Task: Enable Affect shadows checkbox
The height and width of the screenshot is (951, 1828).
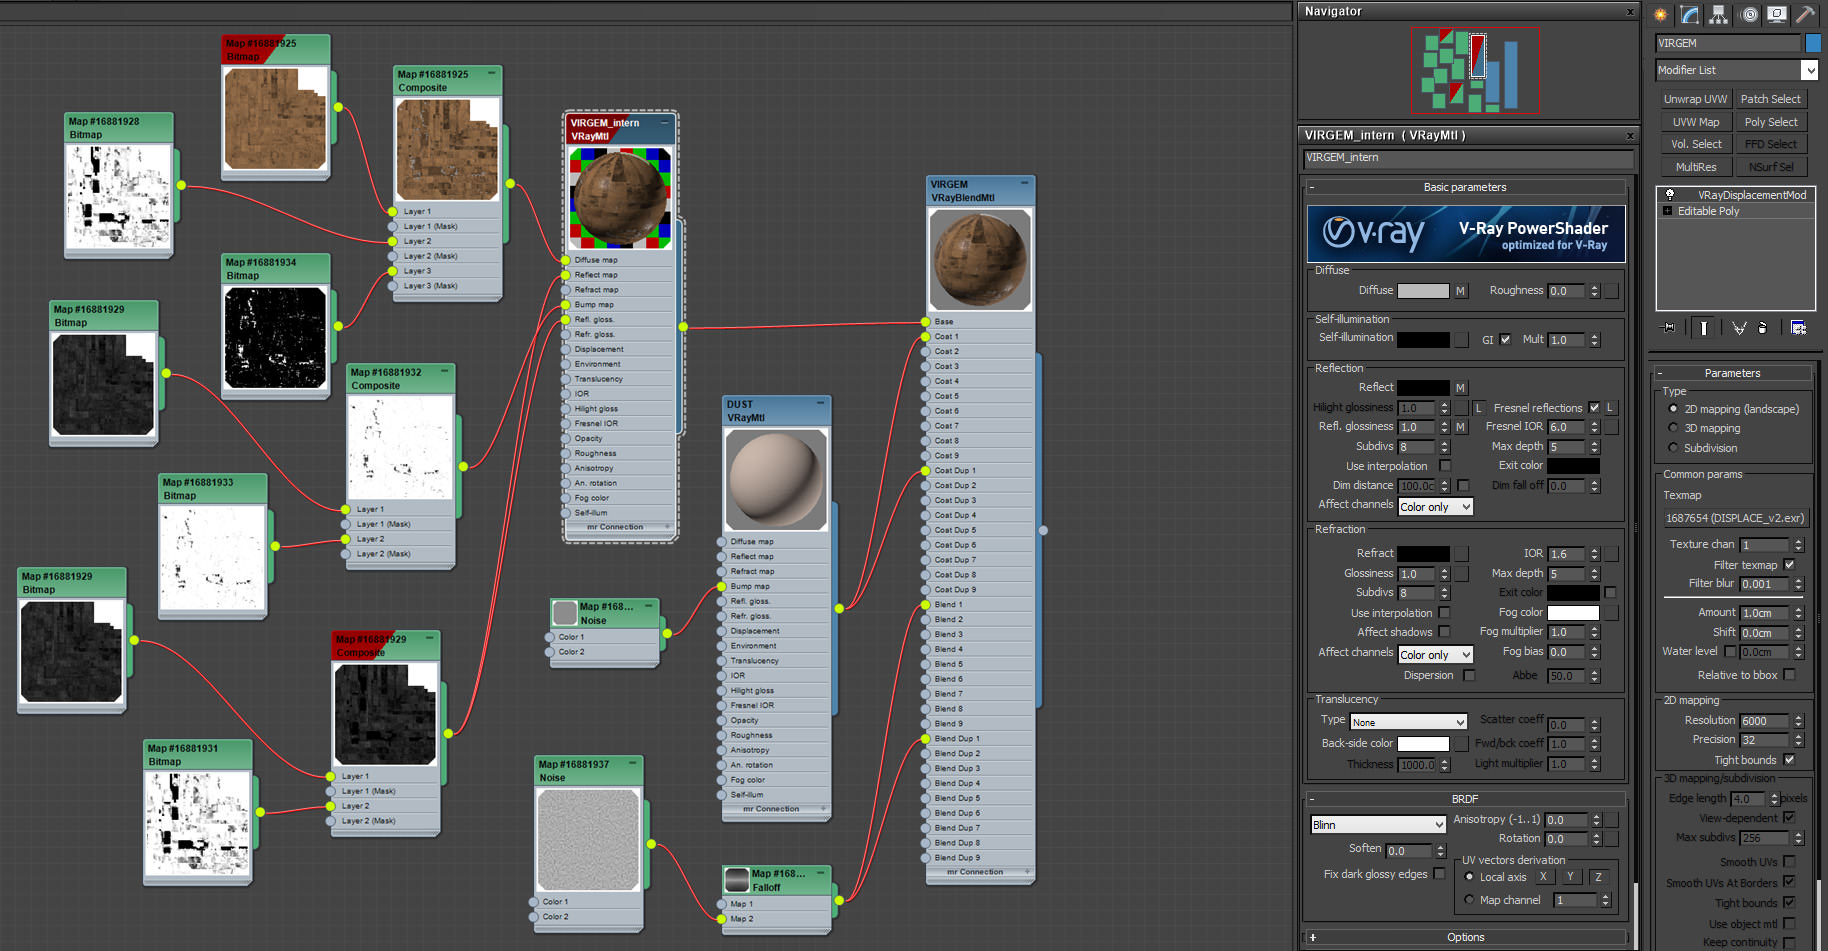Action: (x=1445, y=632)
